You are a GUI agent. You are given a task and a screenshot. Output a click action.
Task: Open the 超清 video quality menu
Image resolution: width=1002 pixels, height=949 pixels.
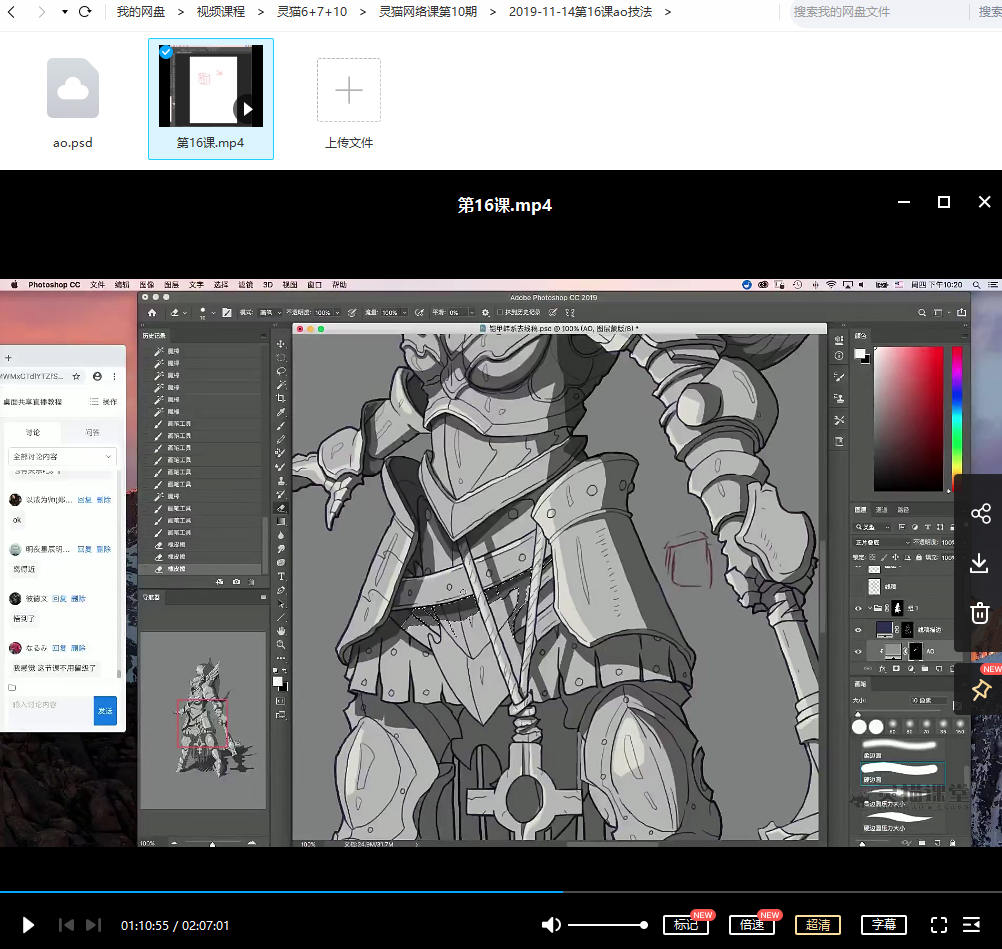coord(818,925)
